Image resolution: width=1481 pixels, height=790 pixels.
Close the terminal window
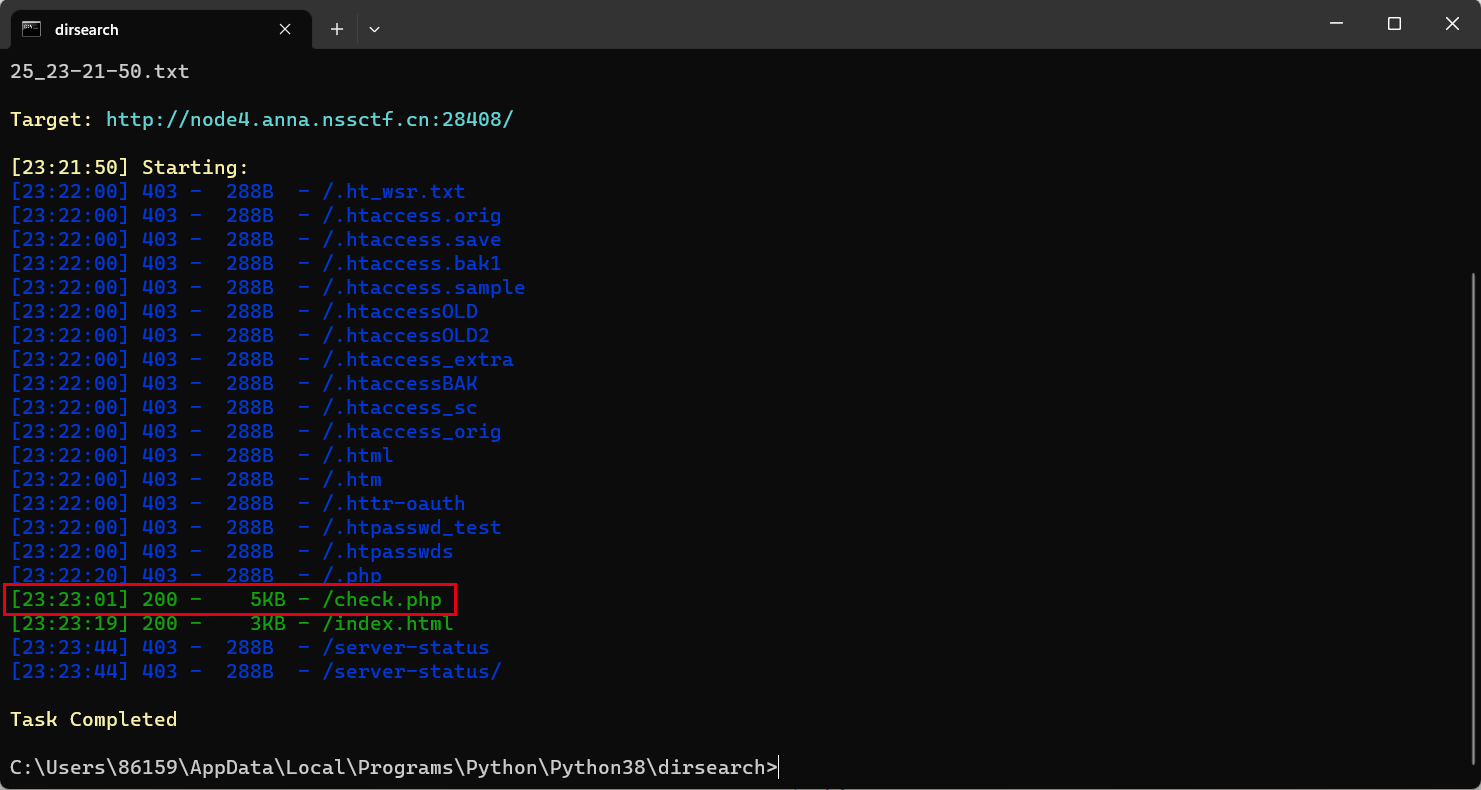coord(1452,24)
